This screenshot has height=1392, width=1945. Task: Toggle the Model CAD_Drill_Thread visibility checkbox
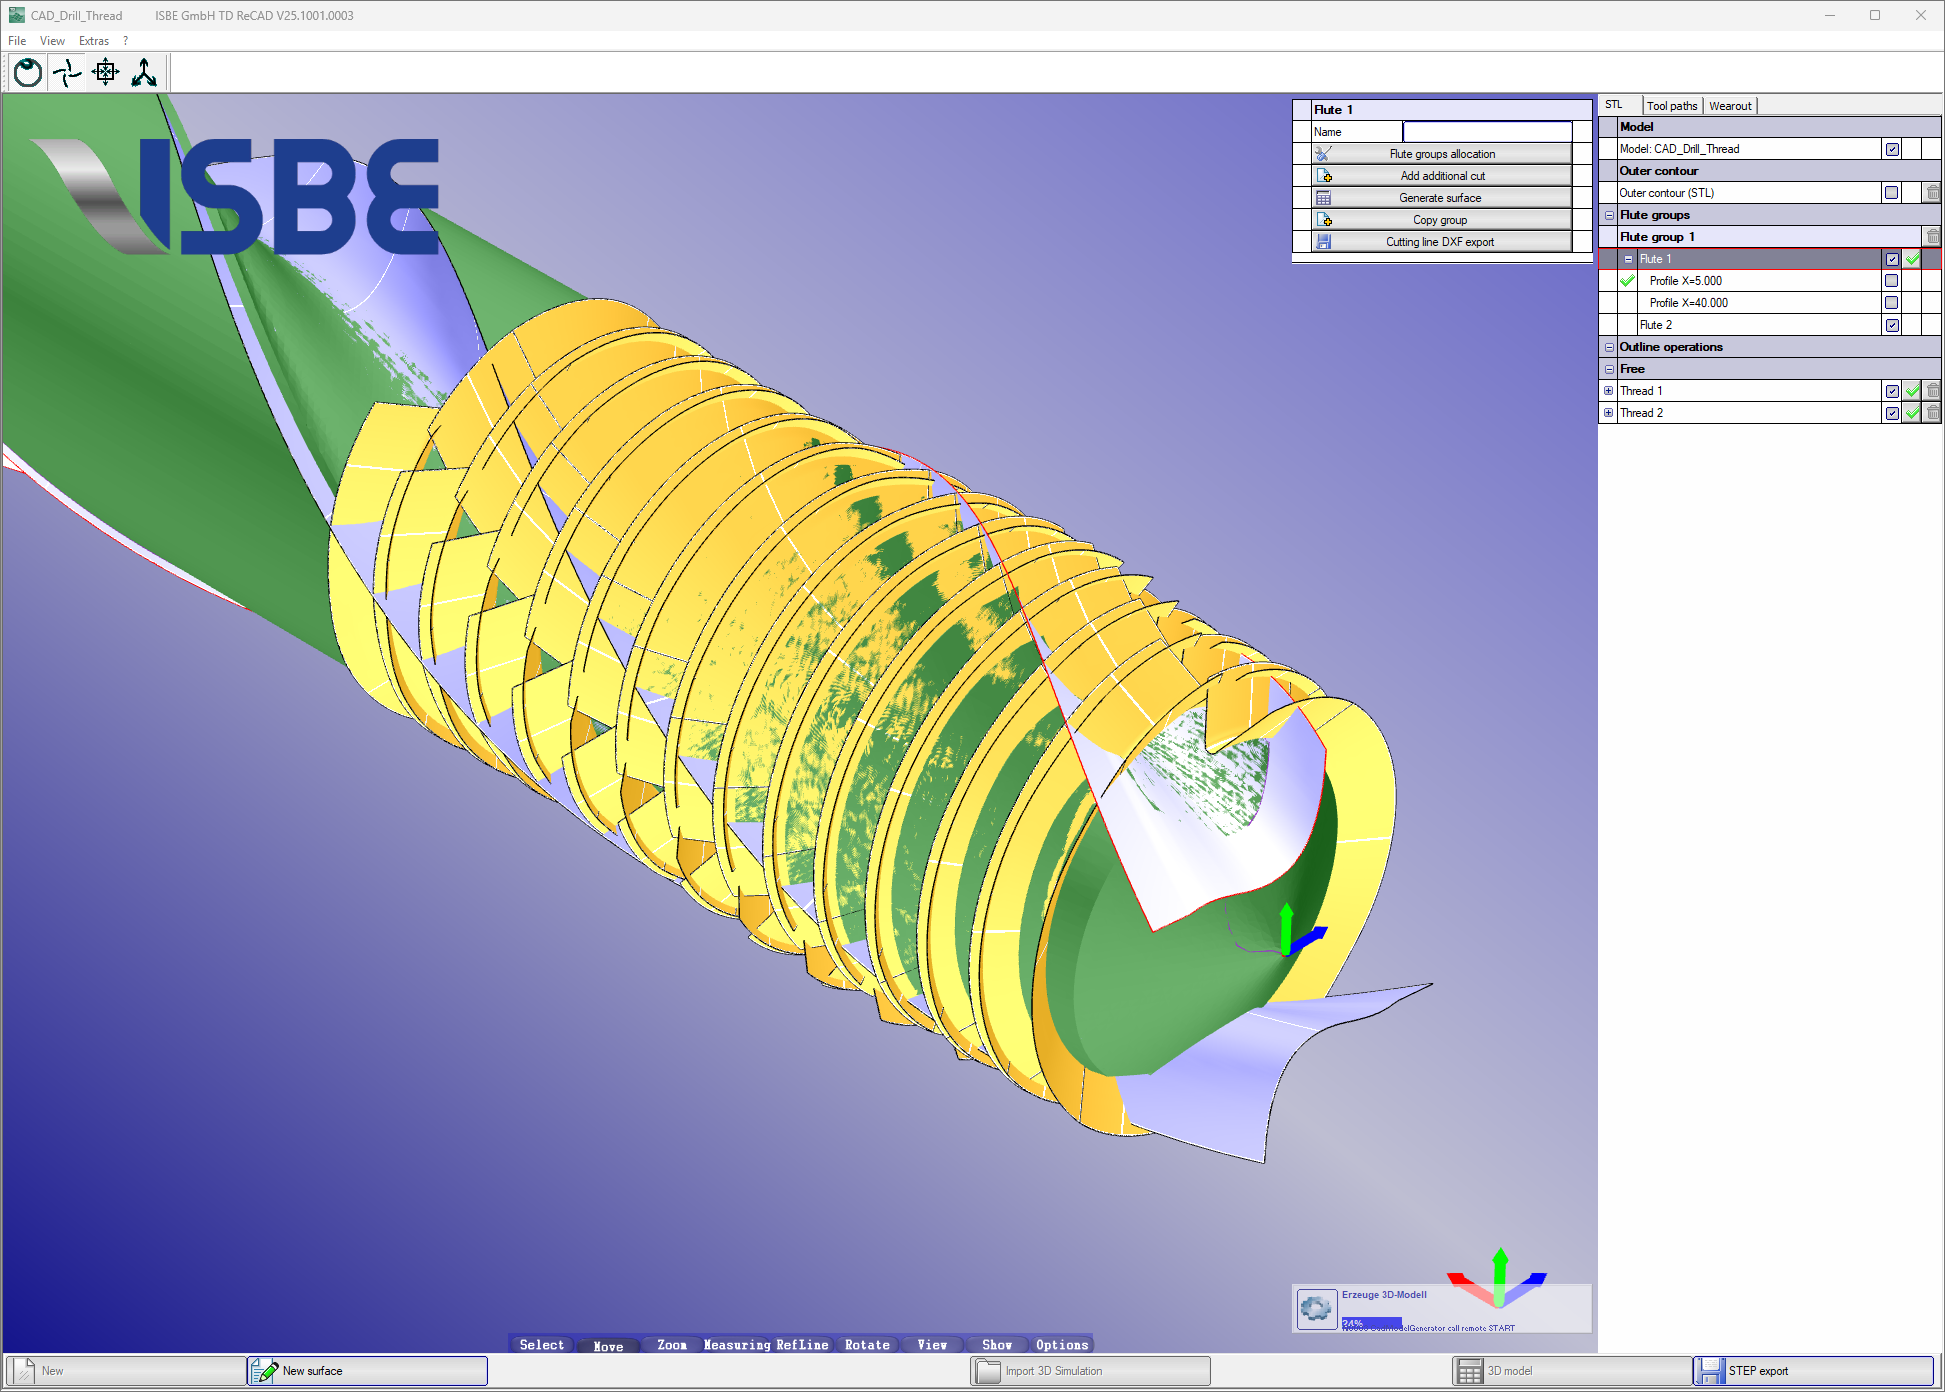coord(1892,149)
